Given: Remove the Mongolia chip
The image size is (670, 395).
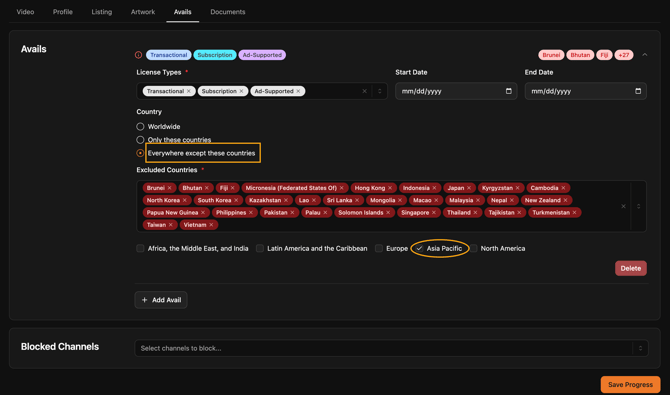Looking at the screenshot, I should tap(400, 200).
